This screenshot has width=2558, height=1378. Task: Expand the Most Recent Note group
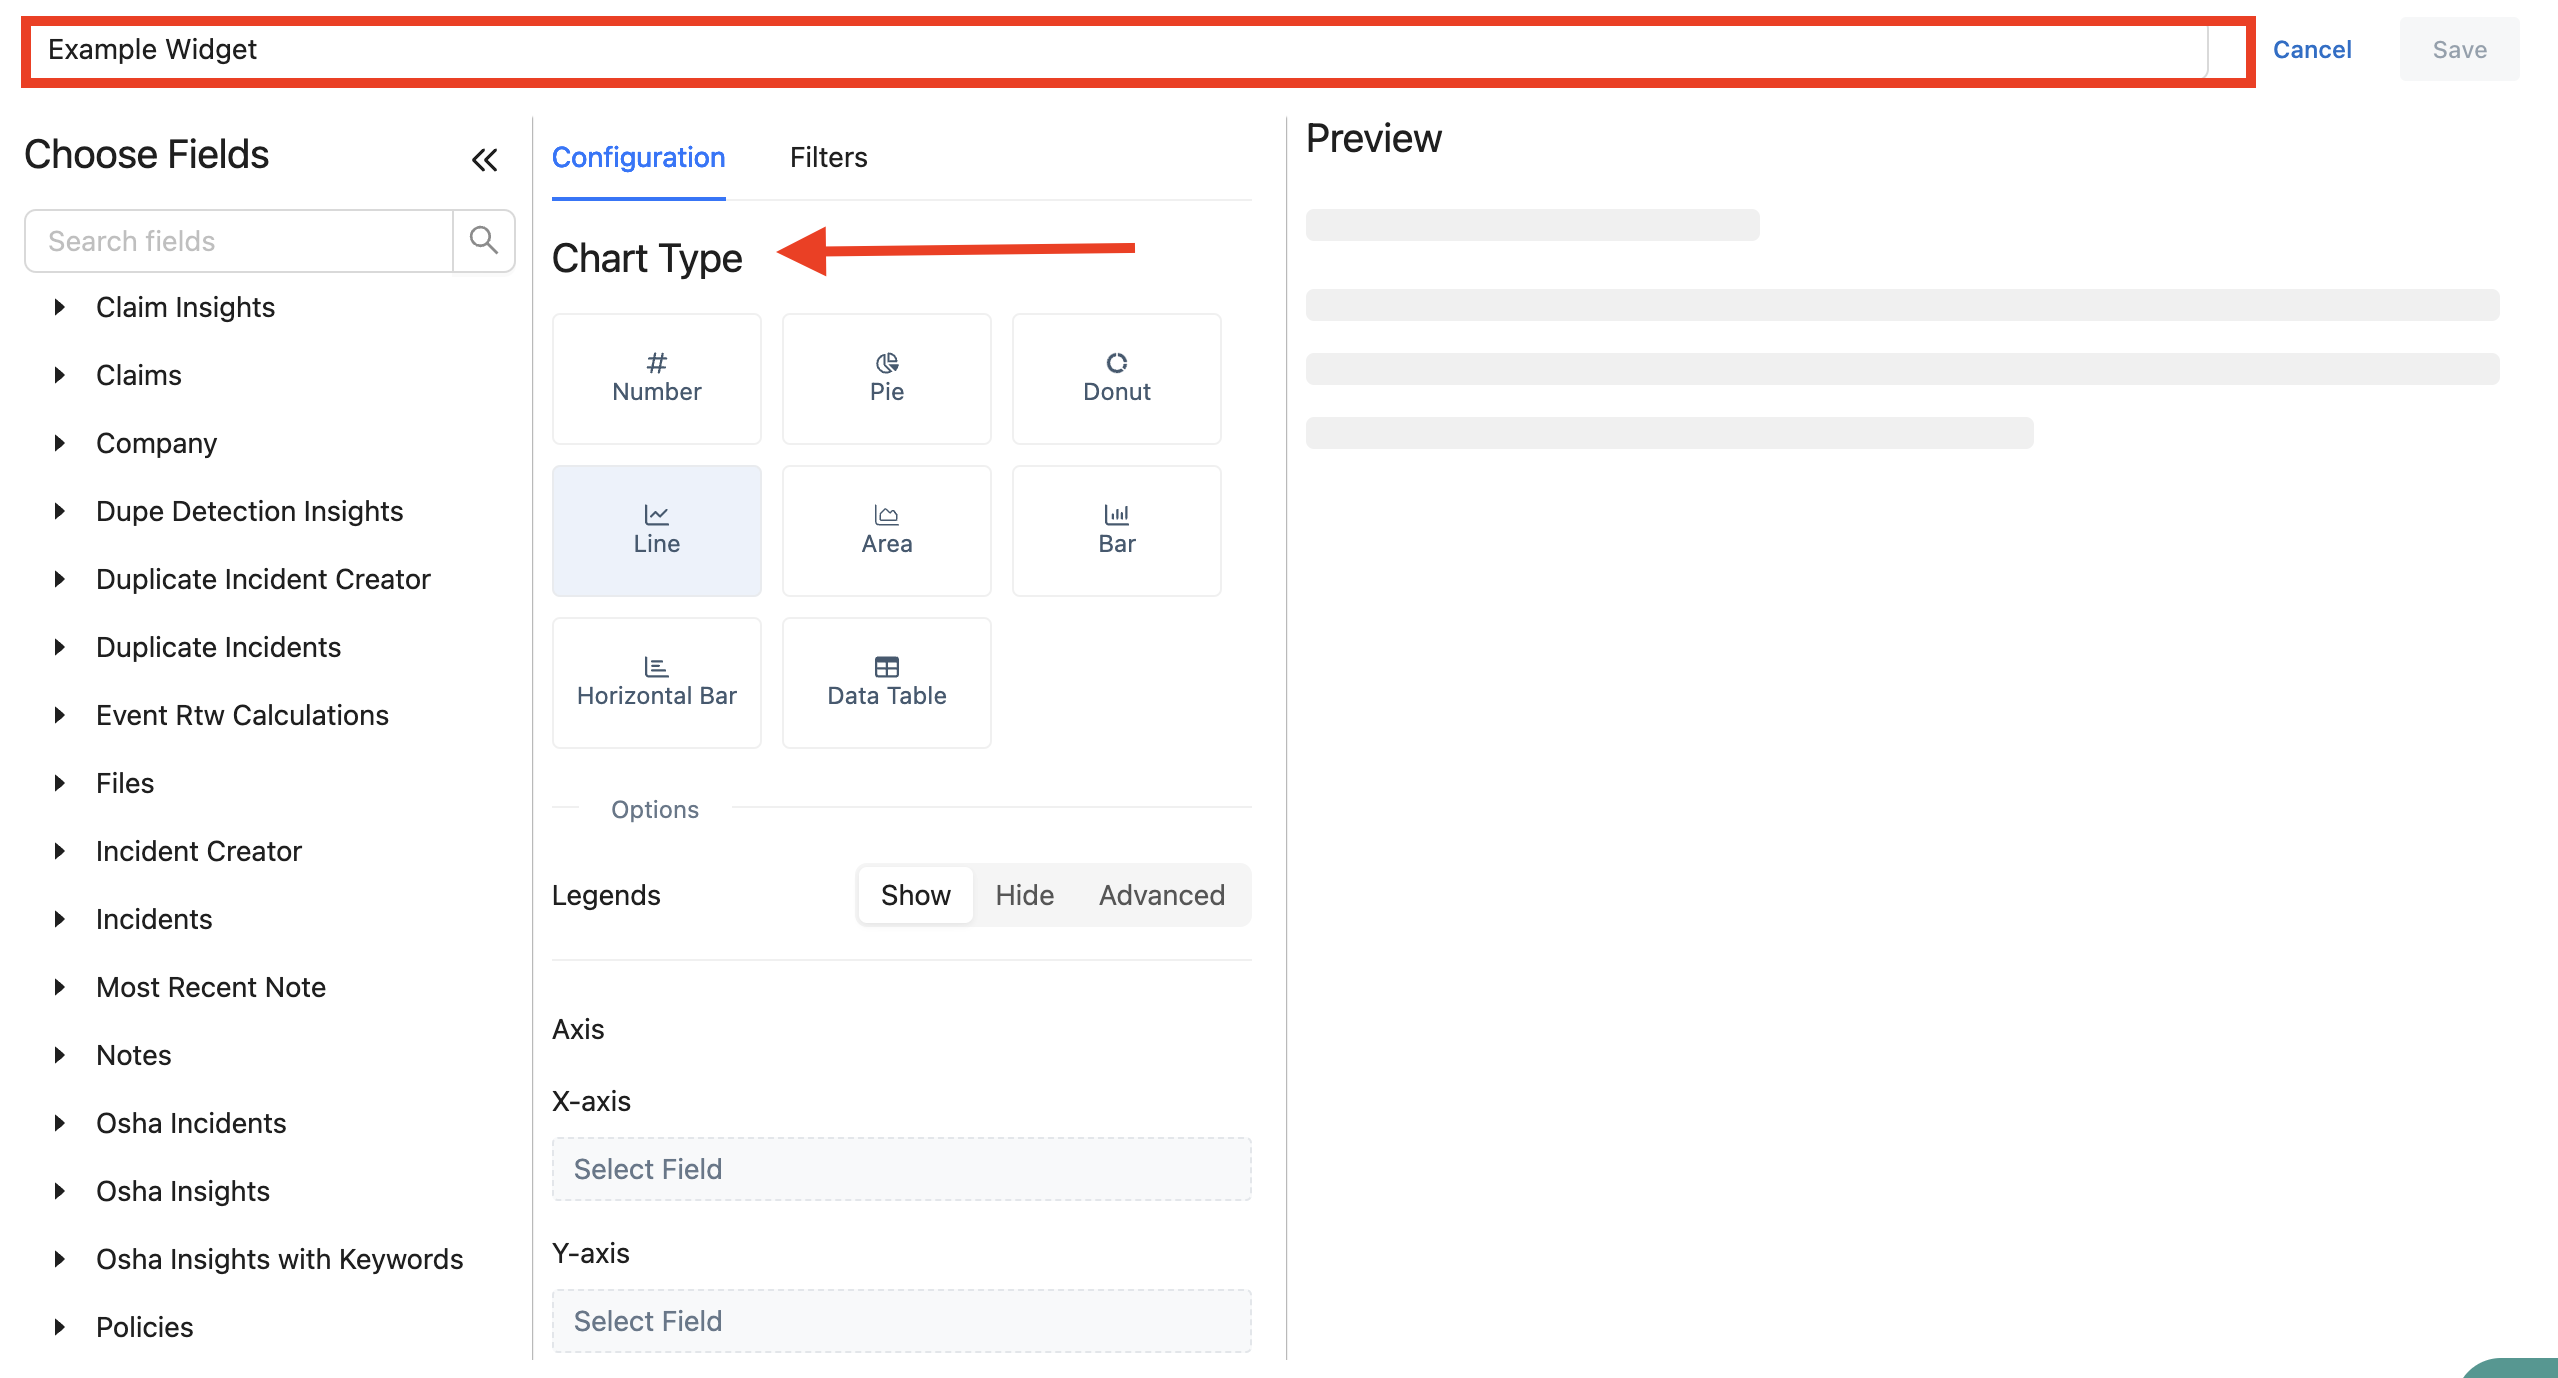coord(59,987)
